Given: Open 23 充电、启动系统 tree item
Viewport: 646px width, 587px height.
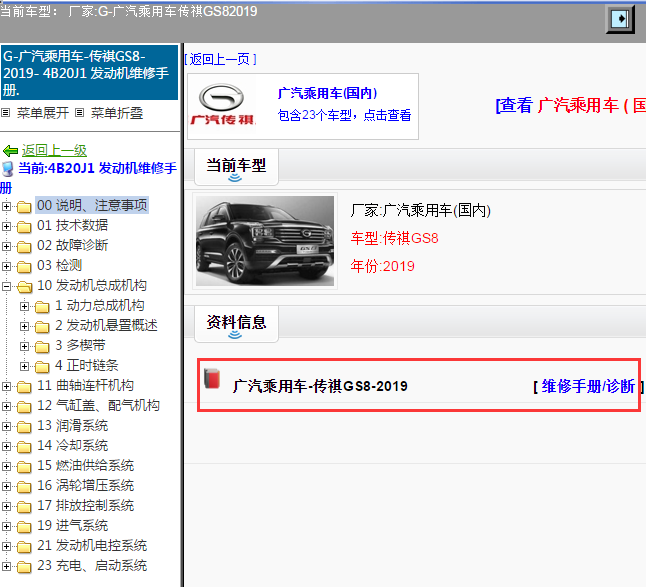Looking at the screenshot, I should click(92, 566).
